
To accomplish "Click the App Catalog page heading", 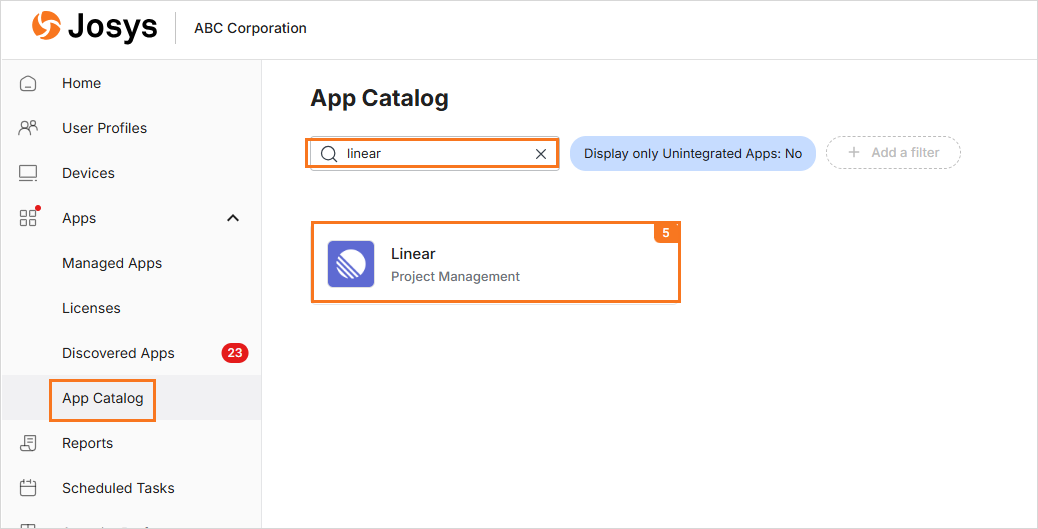I will click(x=379, y=98).
